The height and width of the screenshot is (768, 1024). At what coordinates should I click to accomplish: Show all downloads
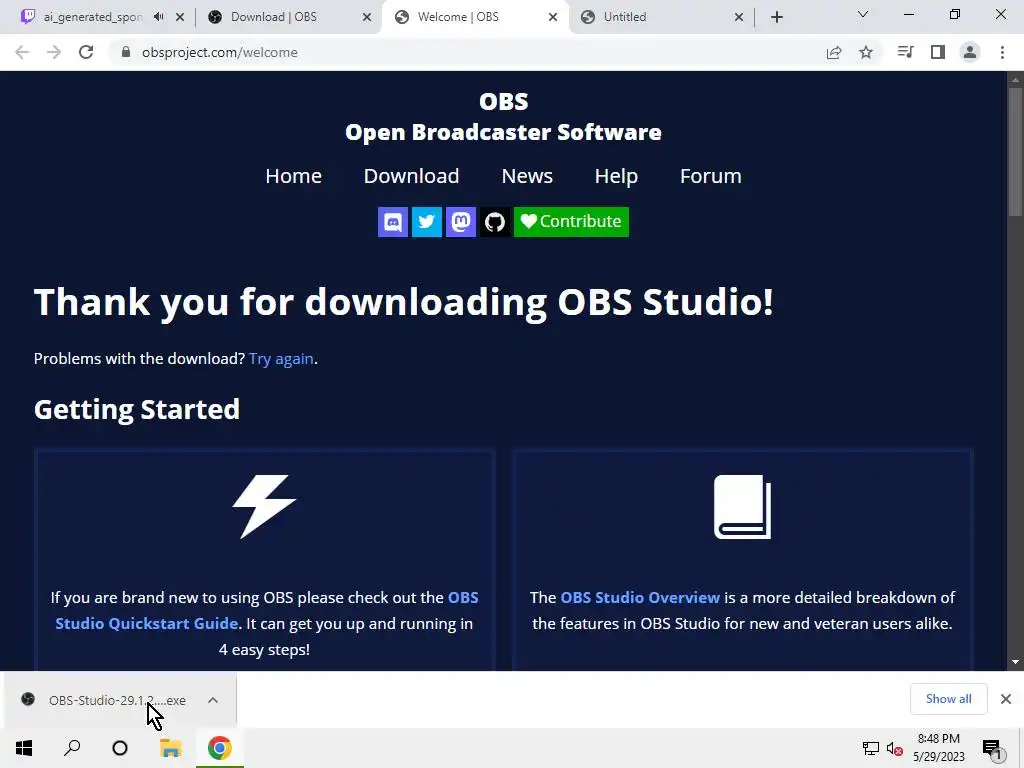(x=948, y=699)
